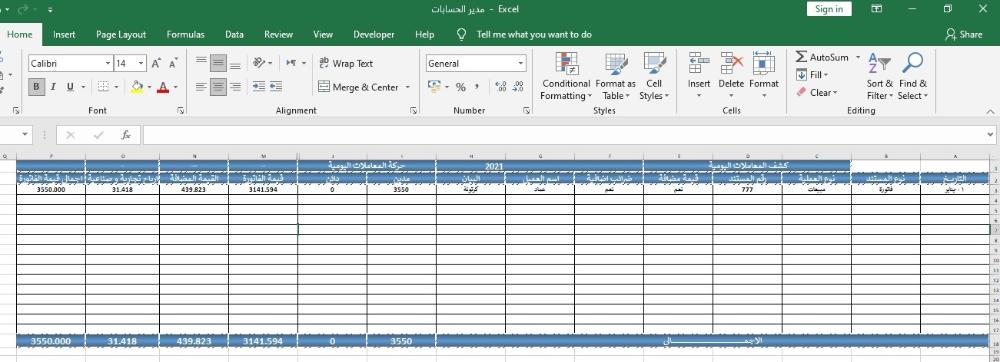Click Merge & Center button

[x=358, y=87]
